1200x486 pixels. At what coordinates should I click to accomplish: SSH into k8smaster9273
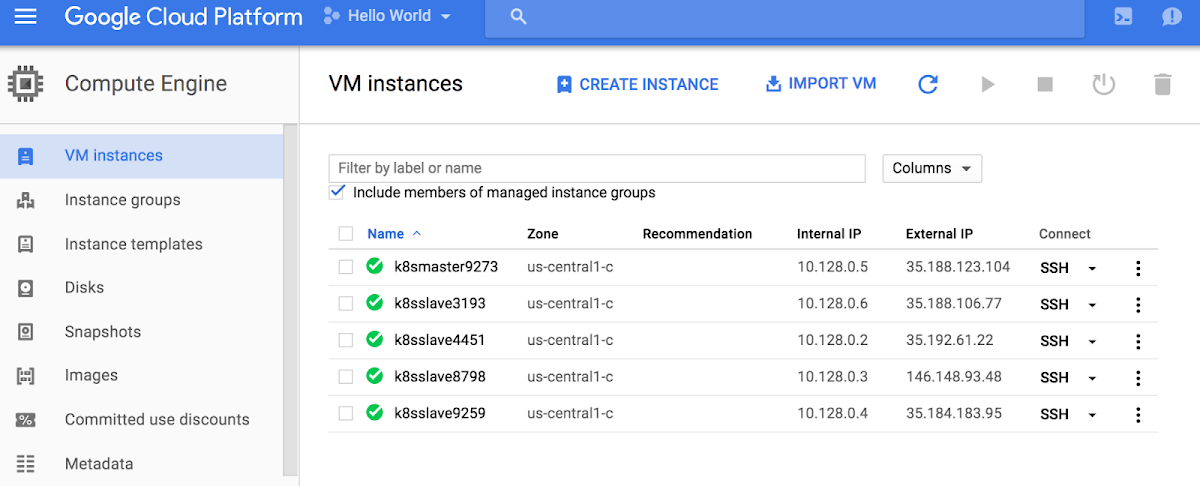coord(1054,268)
